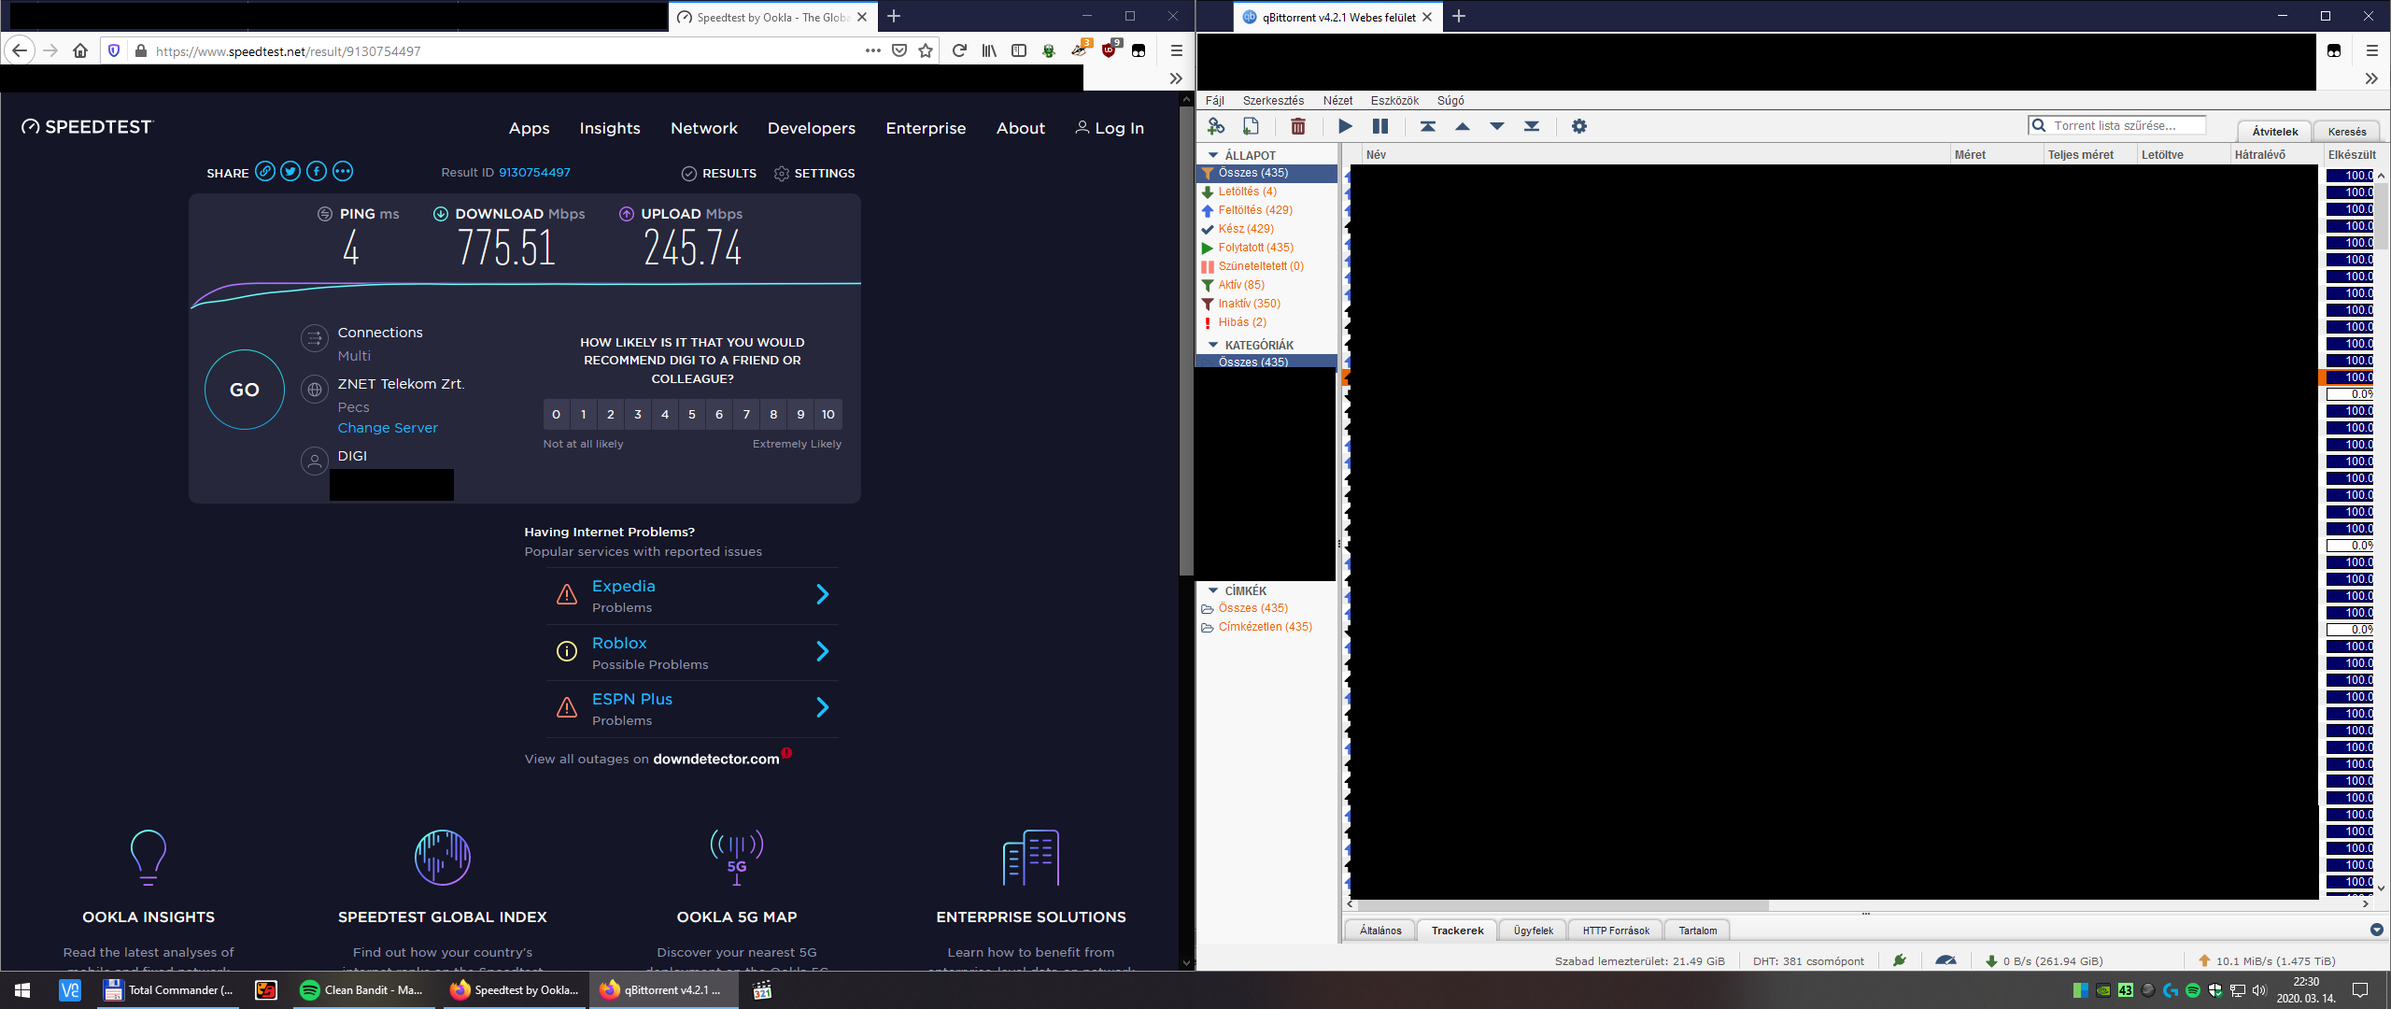Move torrent up in queue
The image size is (2391, 1009).
[1463, 126]
